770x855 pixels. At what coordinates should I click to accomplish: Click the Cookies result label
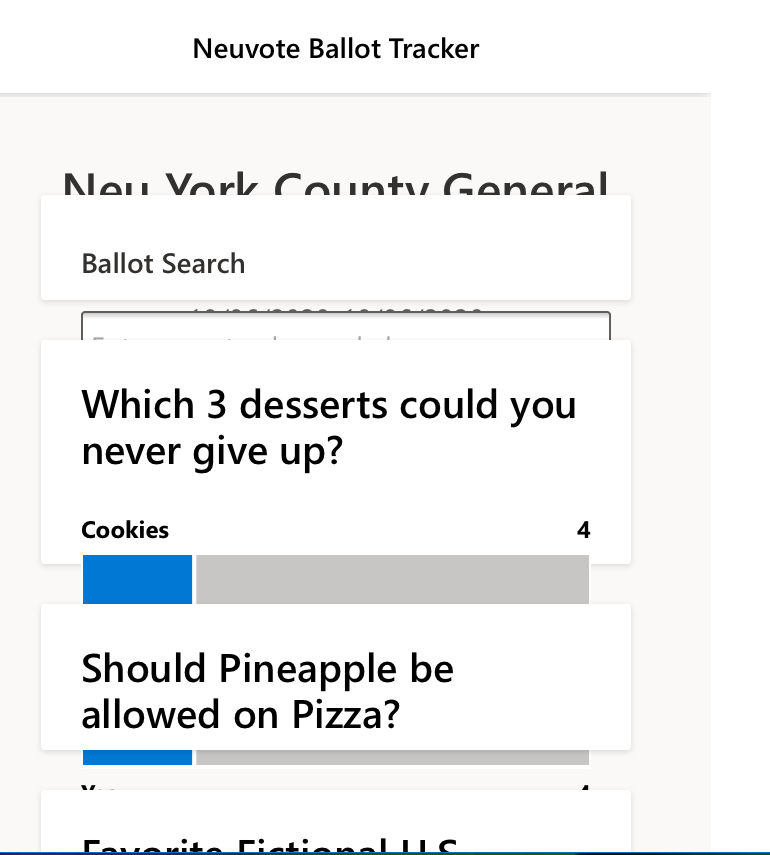pos(124,530)
